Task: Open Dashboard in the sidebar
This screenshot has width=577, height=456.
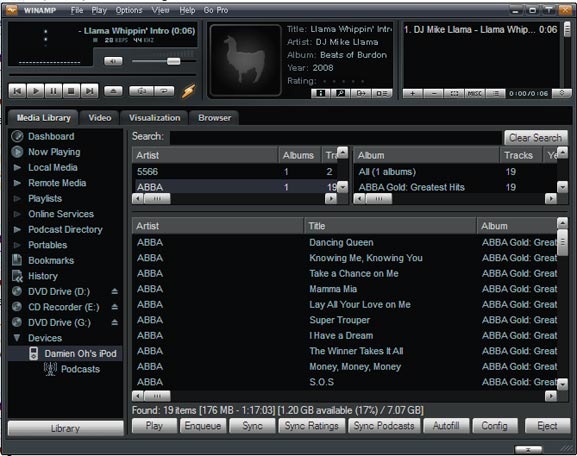Action: (x=51, y=137)
